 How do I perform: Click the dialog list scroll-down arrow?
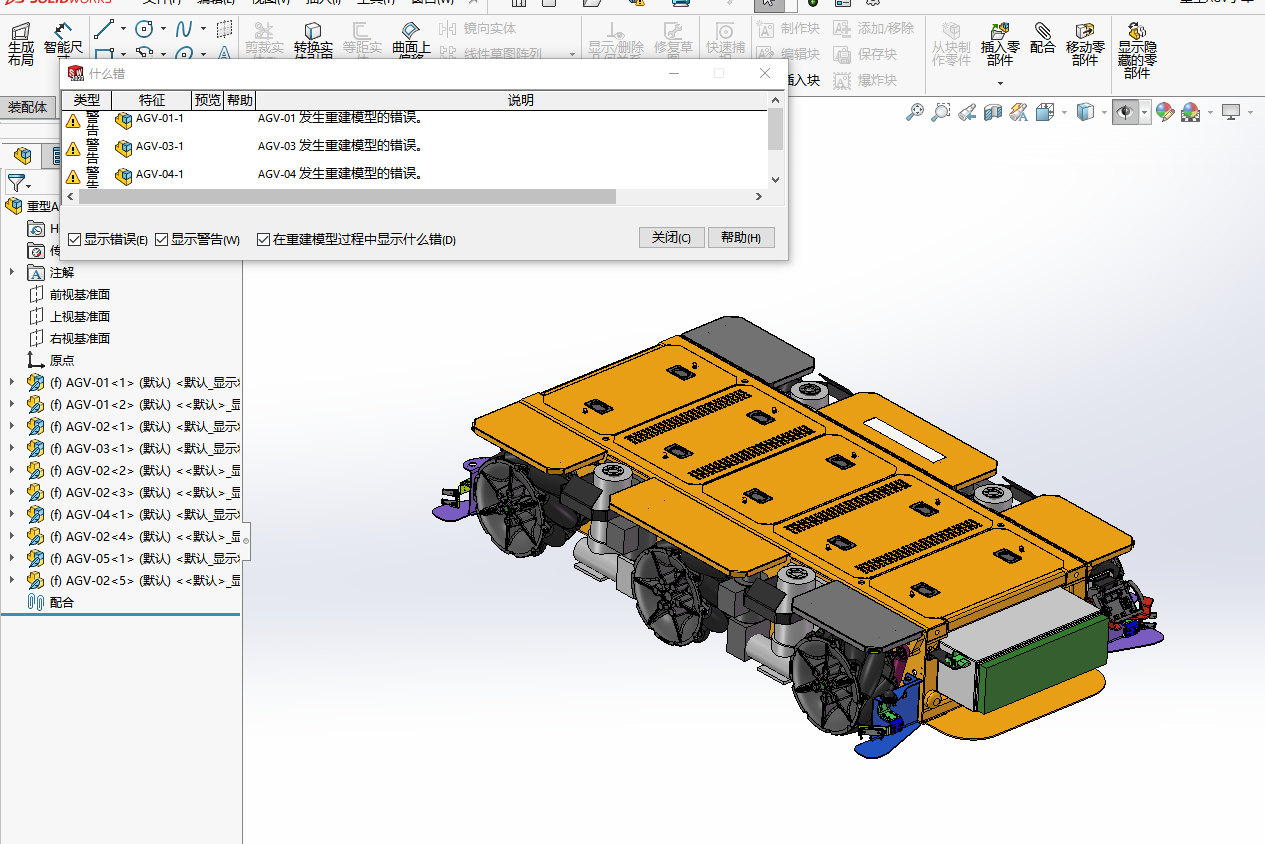(x=775, y=180)
